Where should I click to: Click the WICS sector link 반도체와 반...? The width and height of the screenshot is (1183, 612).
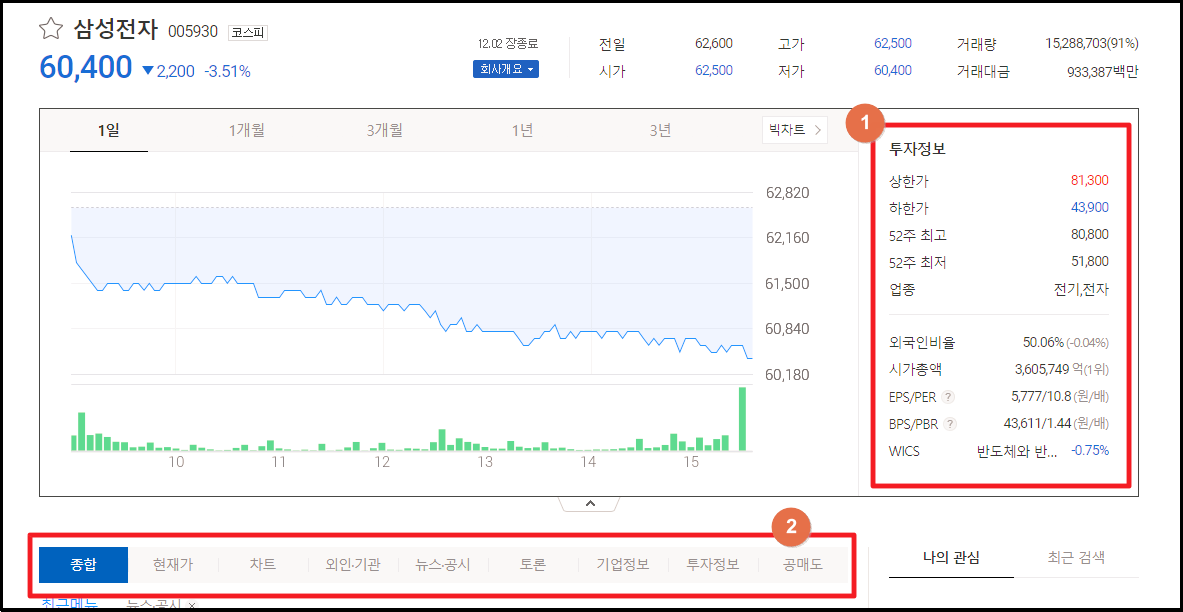[1016, 451]
